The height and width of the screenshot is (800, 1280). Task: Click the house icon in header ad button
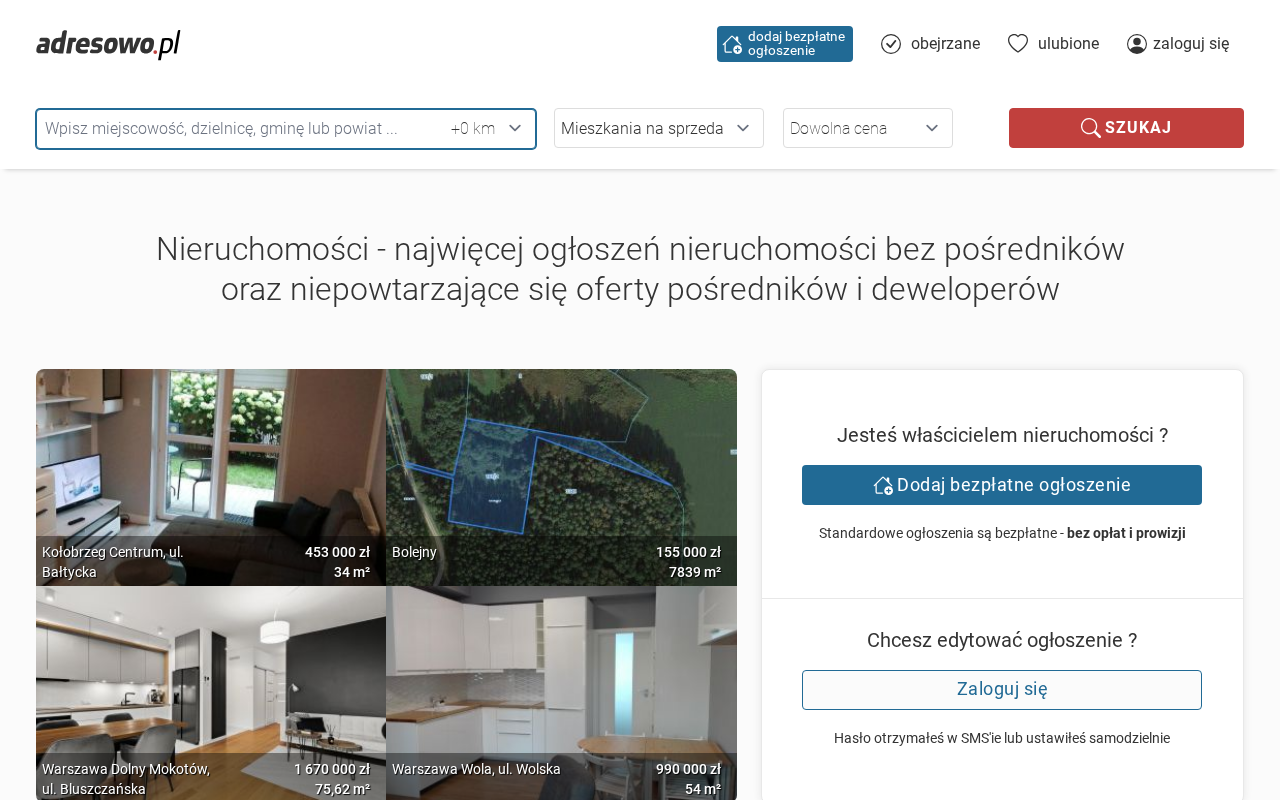[732, 44]
